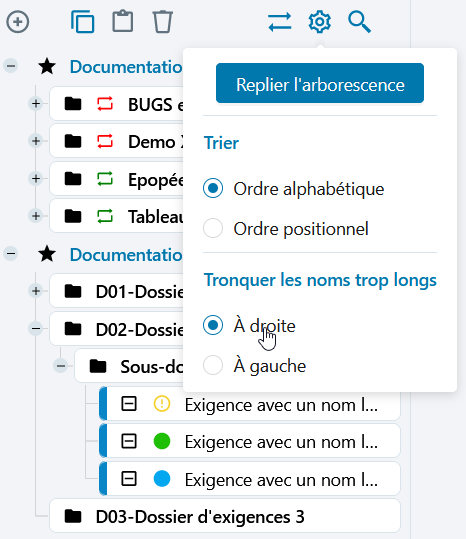Screen dimensions: 466x539
Task: Select Exigence text with yellow warning status
Action: 281,405
